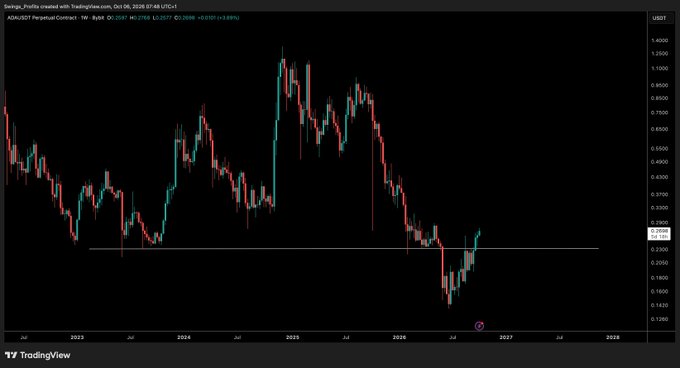Click the 0.8500 price axis label
The image size is (680, 368).
pos(660,98)
